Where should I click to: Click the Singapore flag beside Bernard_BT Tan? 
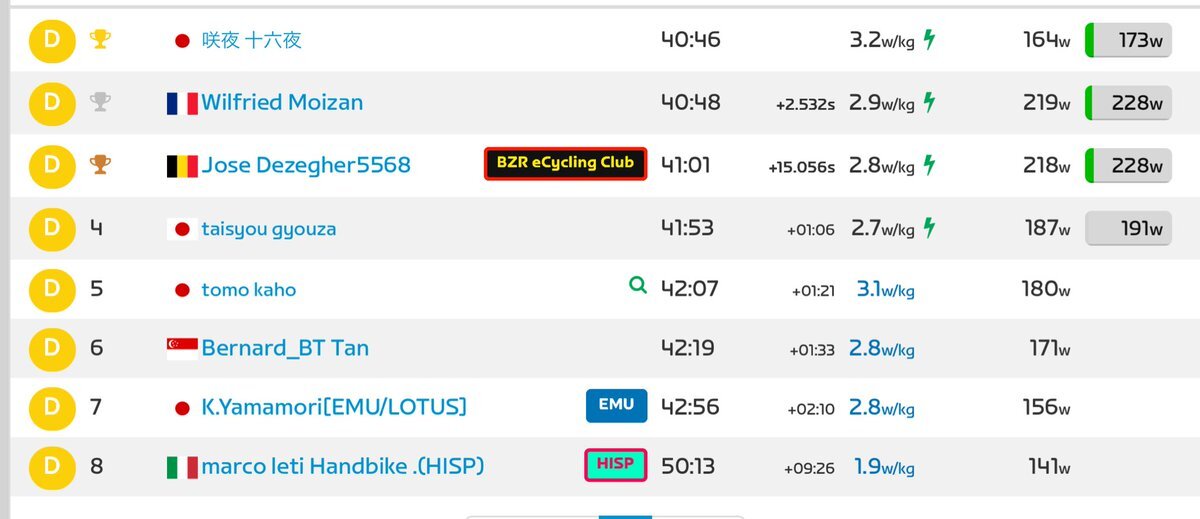click(x=182, y=349)
